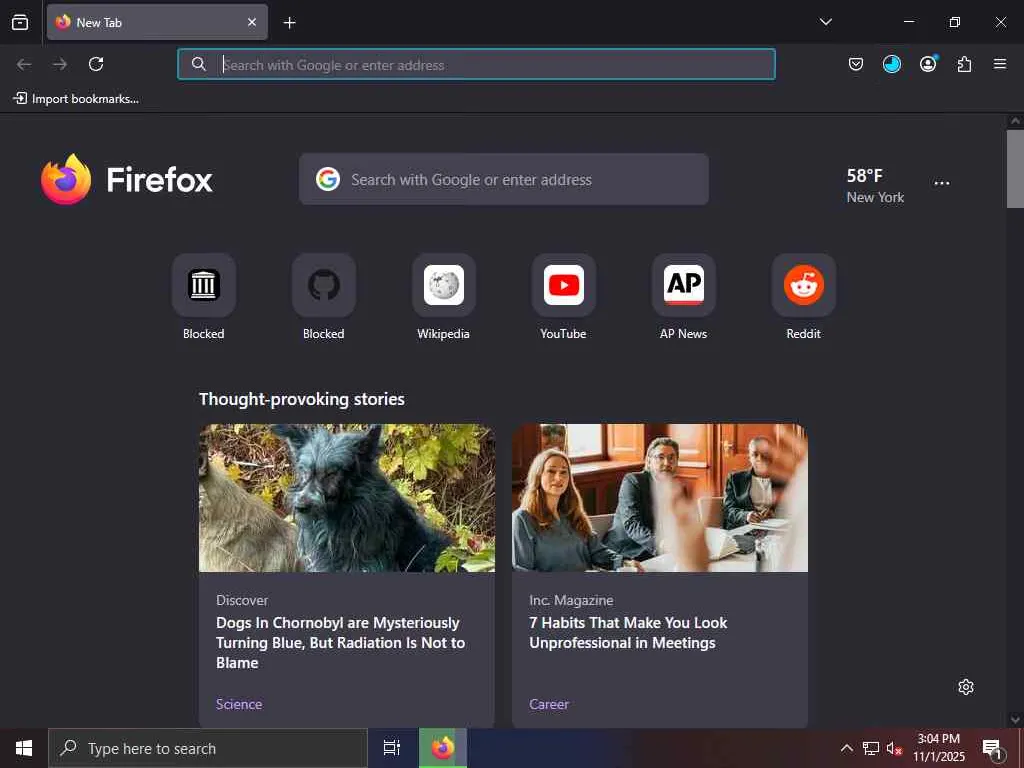Click Import bookmarks link

click(76, 99)
